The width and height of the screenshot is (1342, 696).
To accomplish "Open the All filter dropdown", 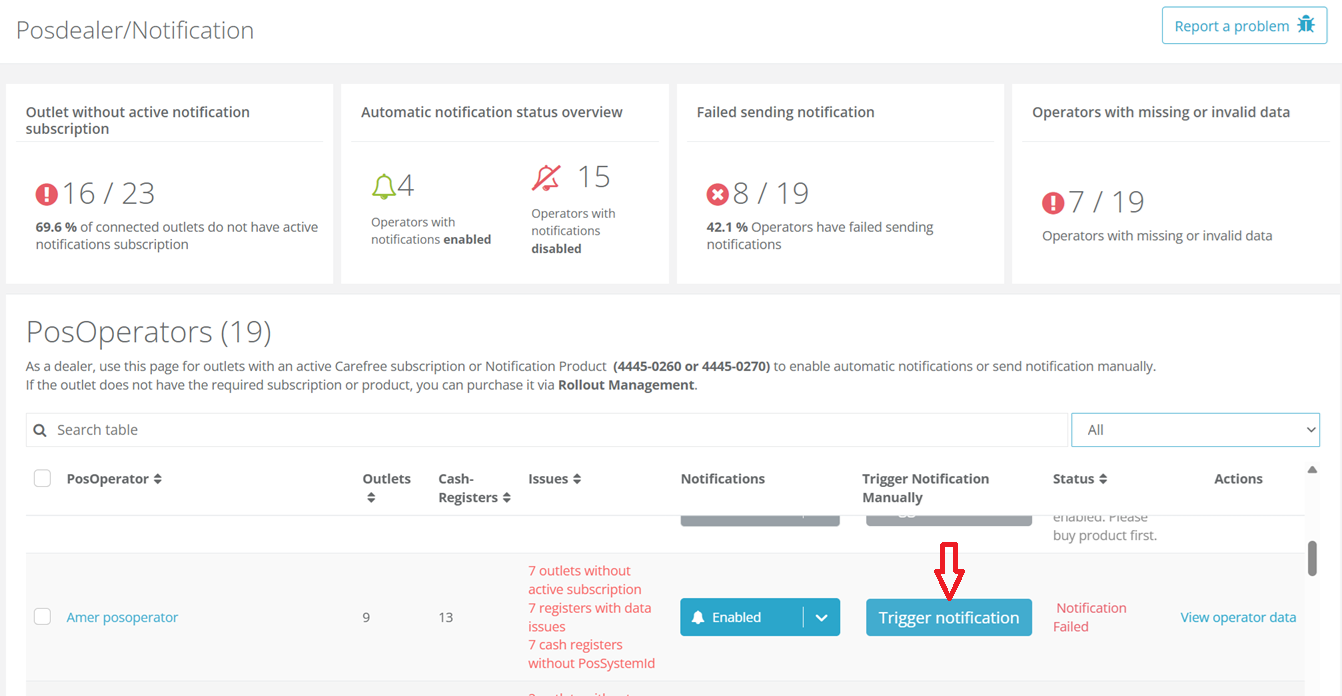I will [x=1195, y=430].
